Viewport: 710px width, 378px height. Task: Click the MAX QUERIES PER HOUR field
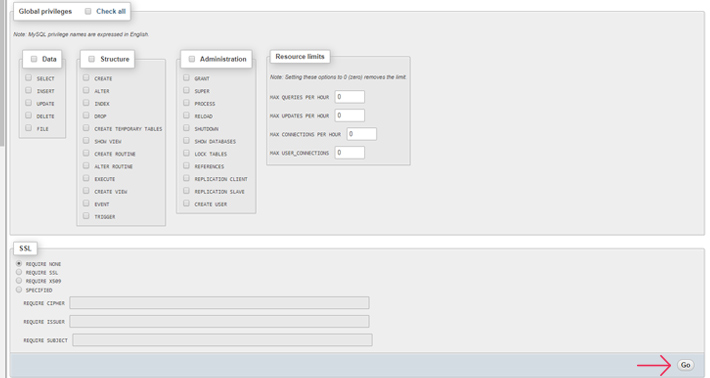tap(350, 97)
